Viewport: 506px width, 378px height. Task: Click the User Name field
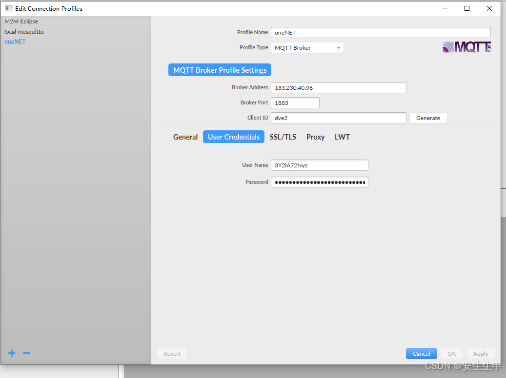tap(320, 165)
